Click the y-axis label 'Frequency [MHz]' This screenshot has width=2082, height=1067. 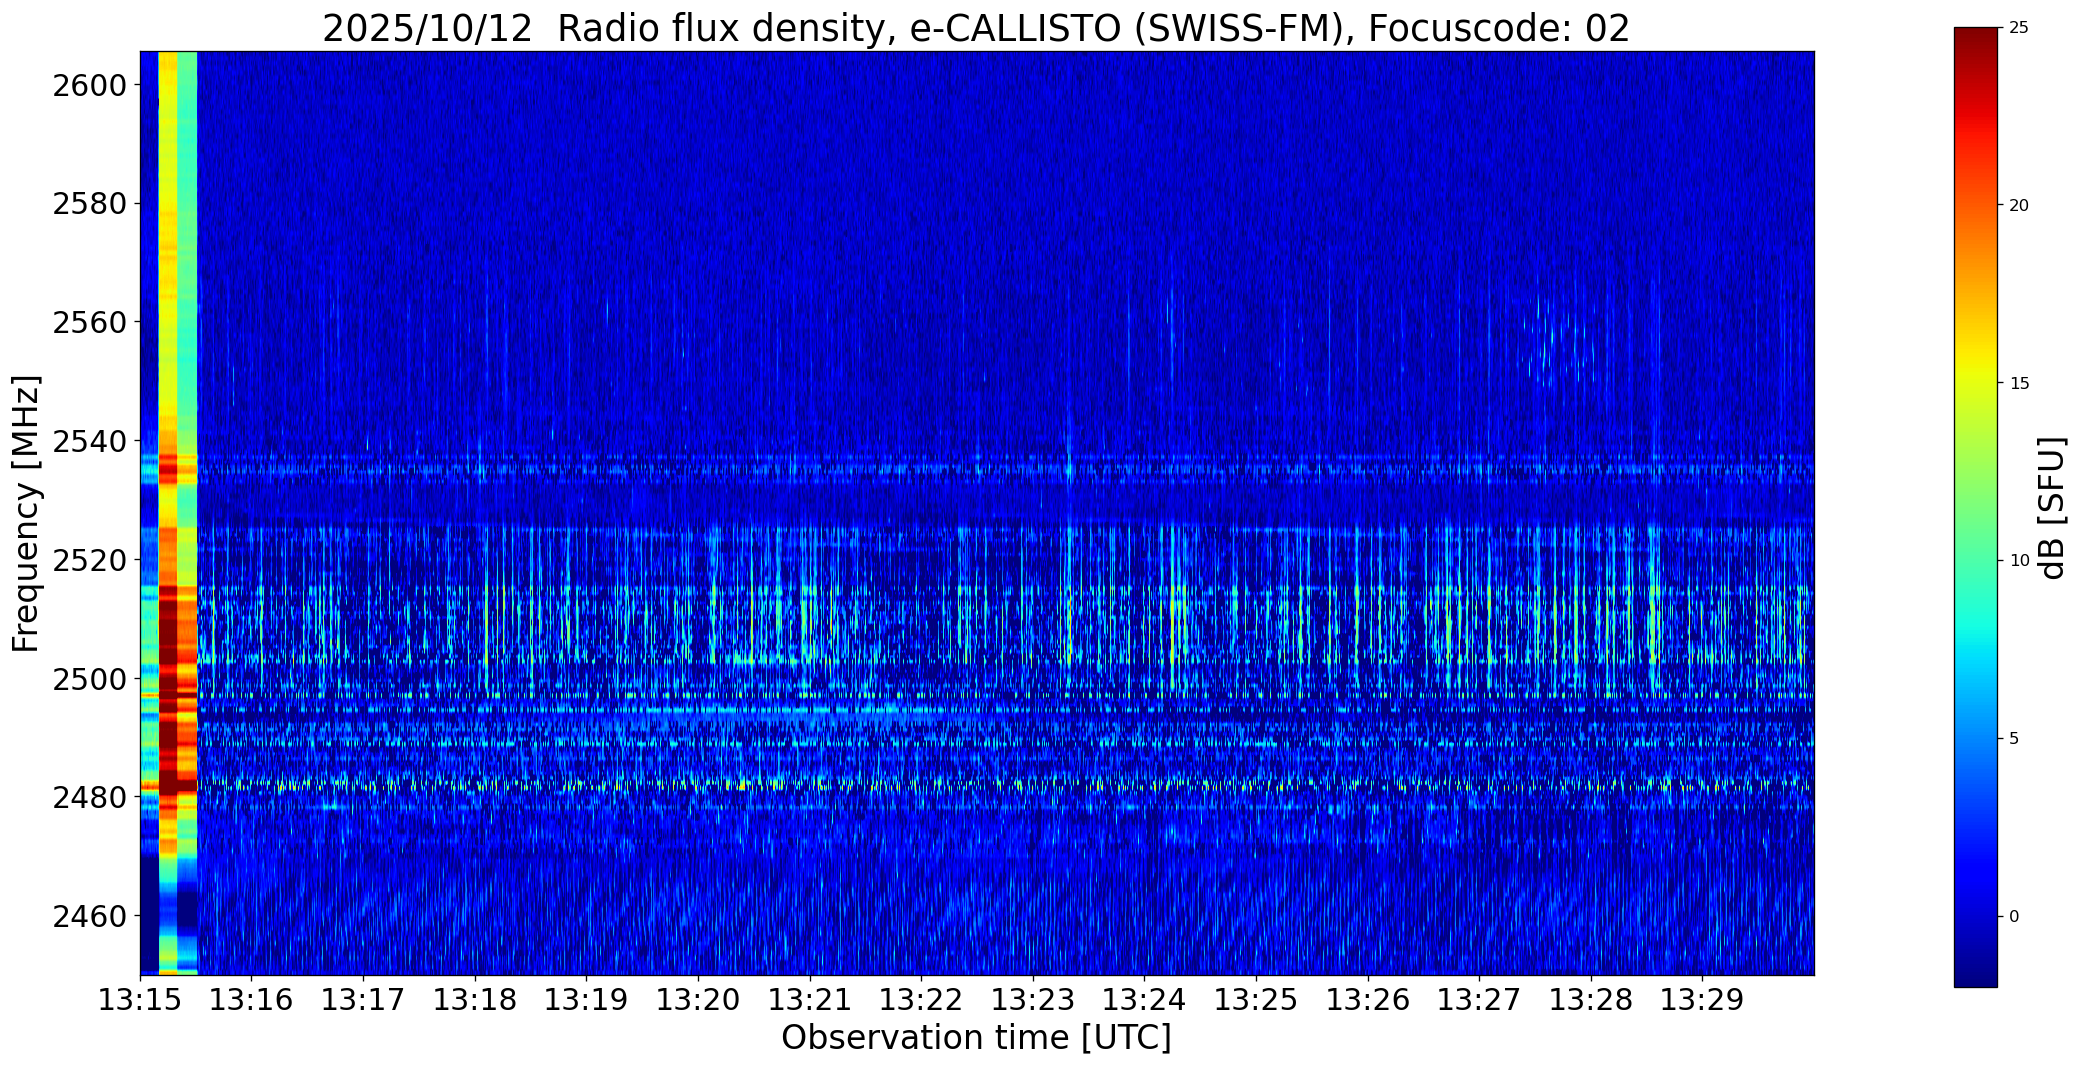(26, 513)
